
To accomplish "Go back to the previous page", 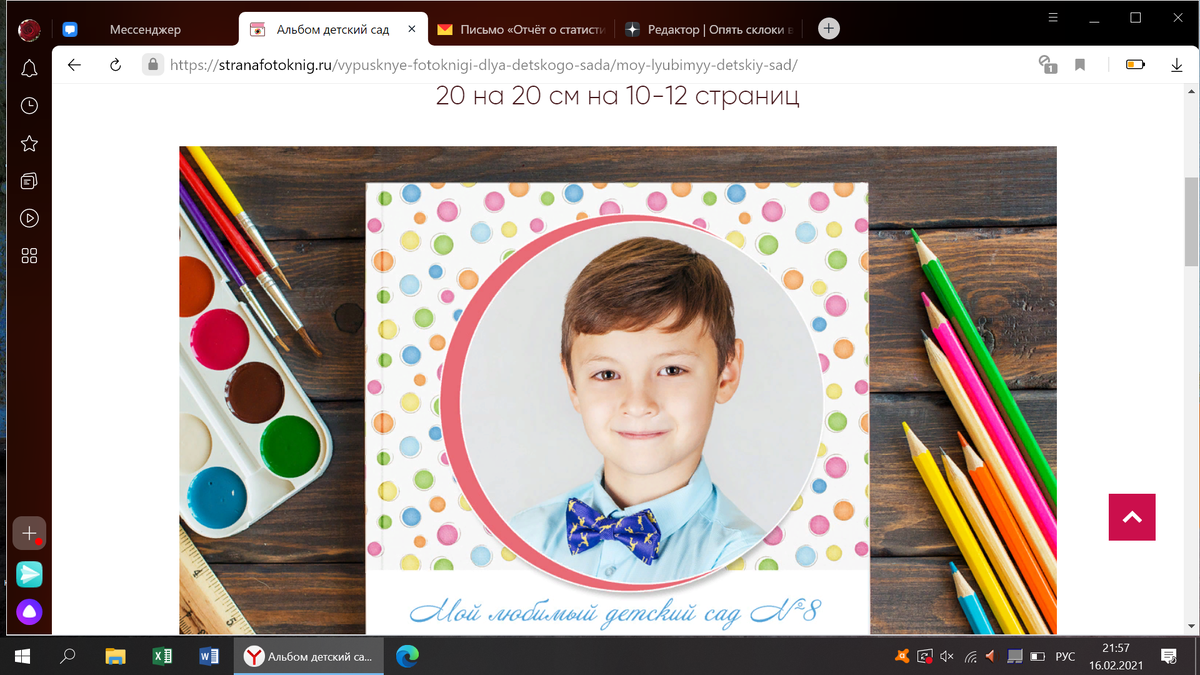I will click(x=74, y=65).
